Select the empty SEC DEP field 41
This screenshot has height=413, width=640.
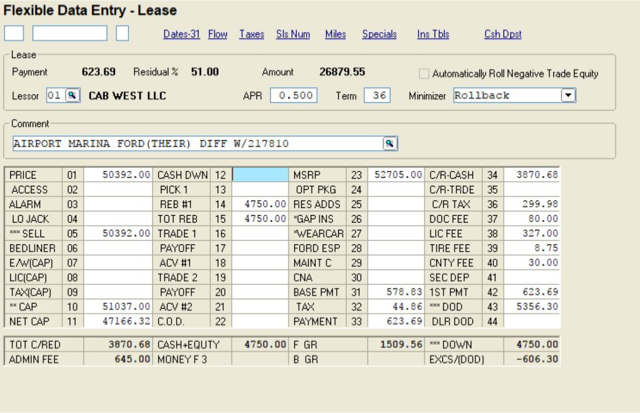tap(532, 278)
